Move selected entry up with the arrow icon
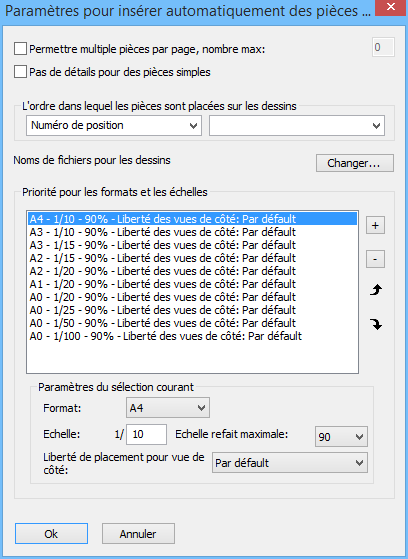The width and height of the screenshot is (408, 559). (x=376, y=290)
